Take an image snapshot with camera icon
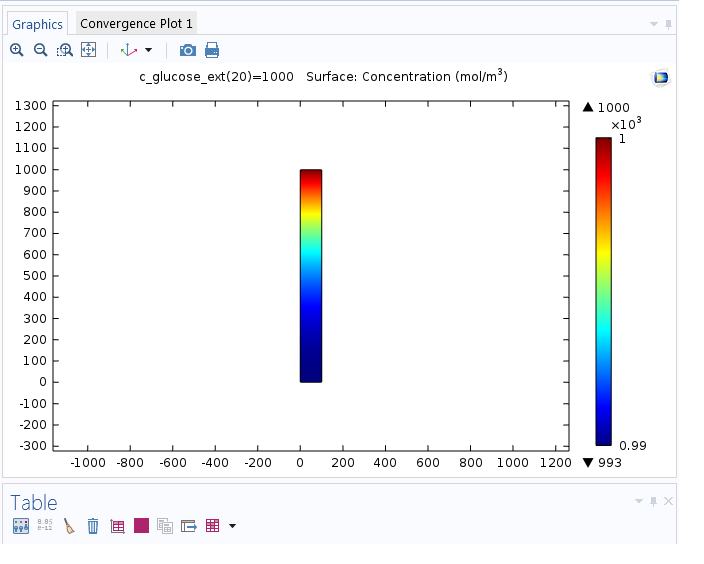The width and height of the screenshot is (704, 564). (x=187, y=50)
